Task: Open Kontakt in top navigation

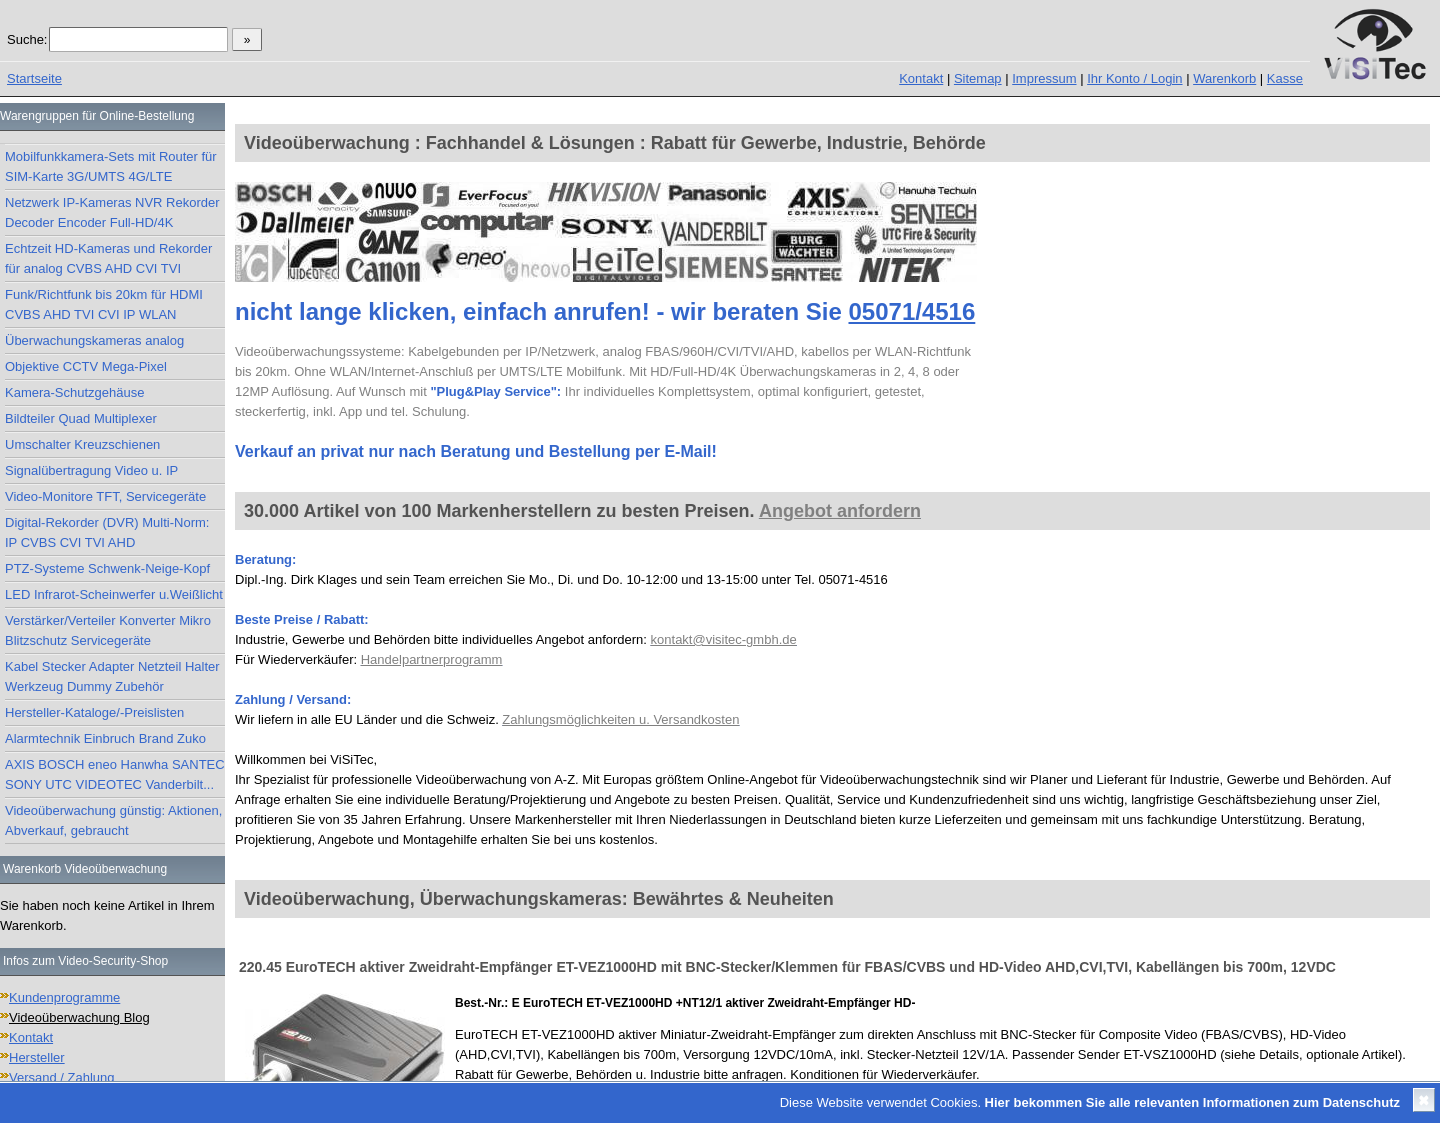Action: pyautogui.click(x=921, y=78)
